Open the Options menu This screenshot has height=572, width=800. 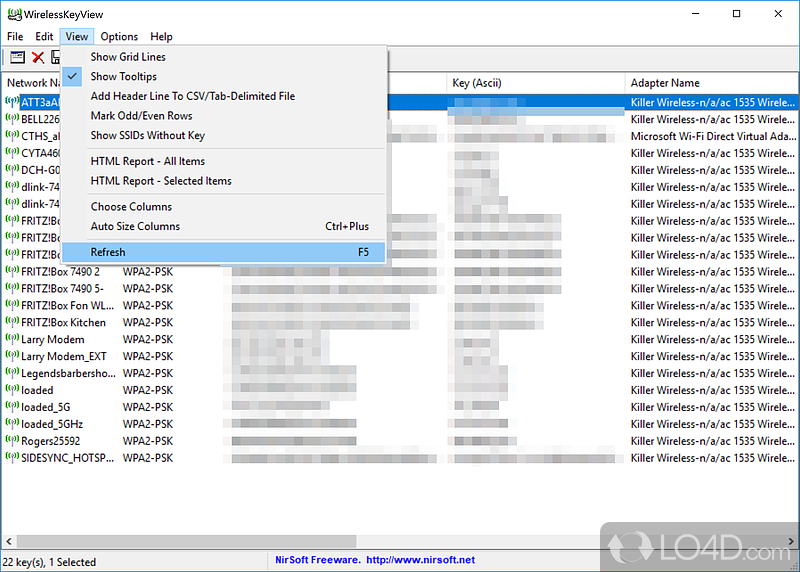pyautogui.click(x=119, y=37)
